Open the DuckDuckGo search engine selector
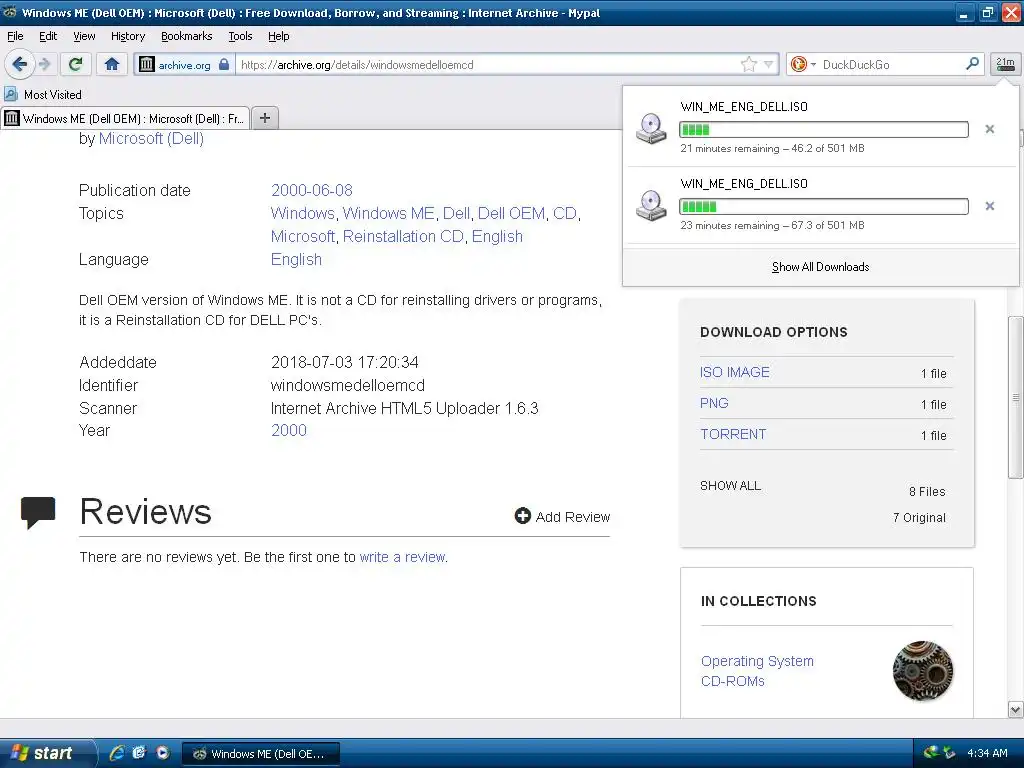Image resolution: width=1024 pixels, height=768 pixels. [x=803, y=64]
